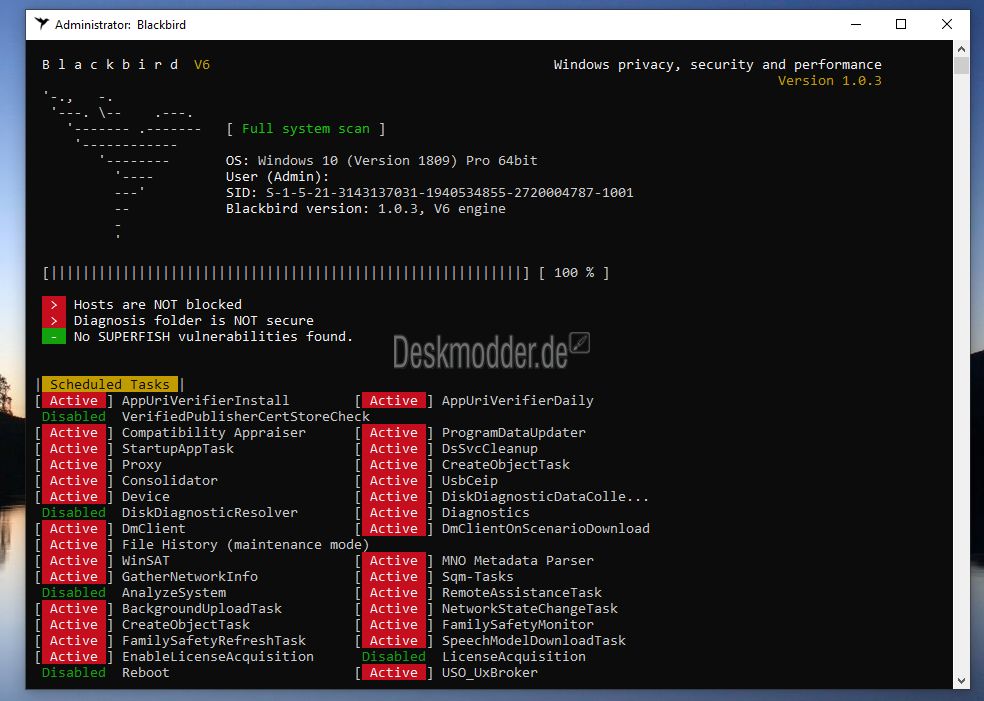
Task: Click task name 'CreateObjectTask' in right column
Action: [506, 464]
